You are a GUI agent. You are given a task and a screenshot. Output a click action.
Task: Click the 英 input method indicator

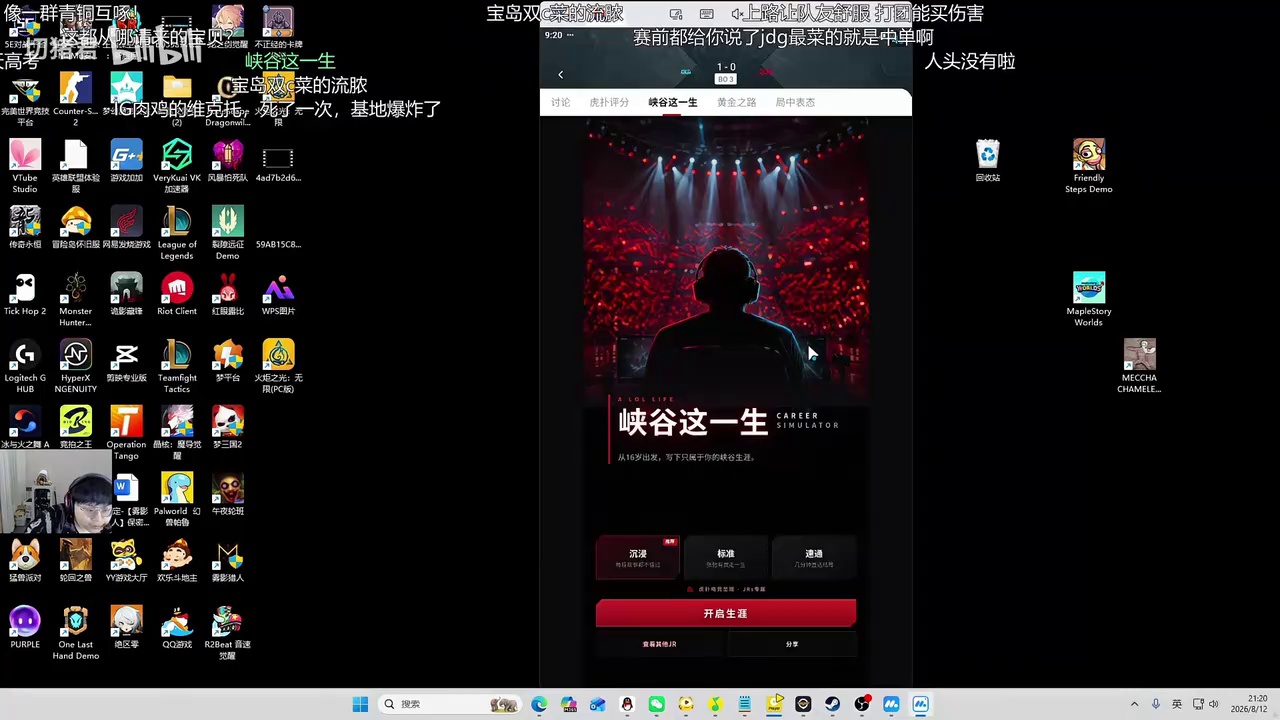point(1177,704)
